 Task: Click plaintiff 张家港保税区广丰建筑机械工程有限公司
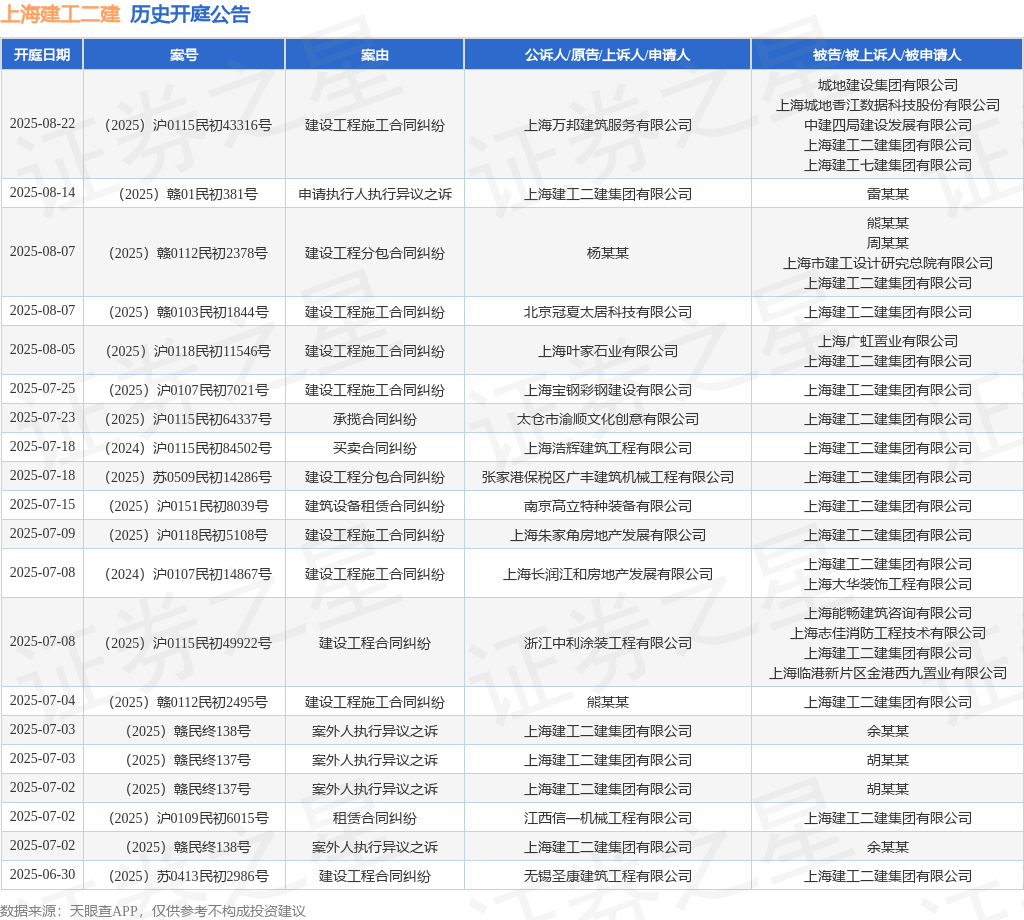point(608,477)
